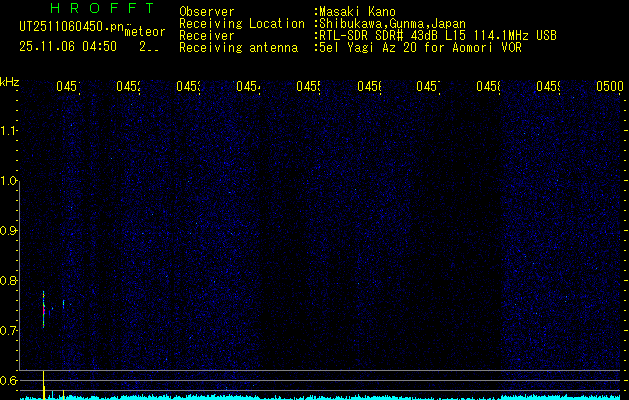The height and width of the screenshot is (400, 629).
Task: Click the 0454 time marker
Action: 248,86
